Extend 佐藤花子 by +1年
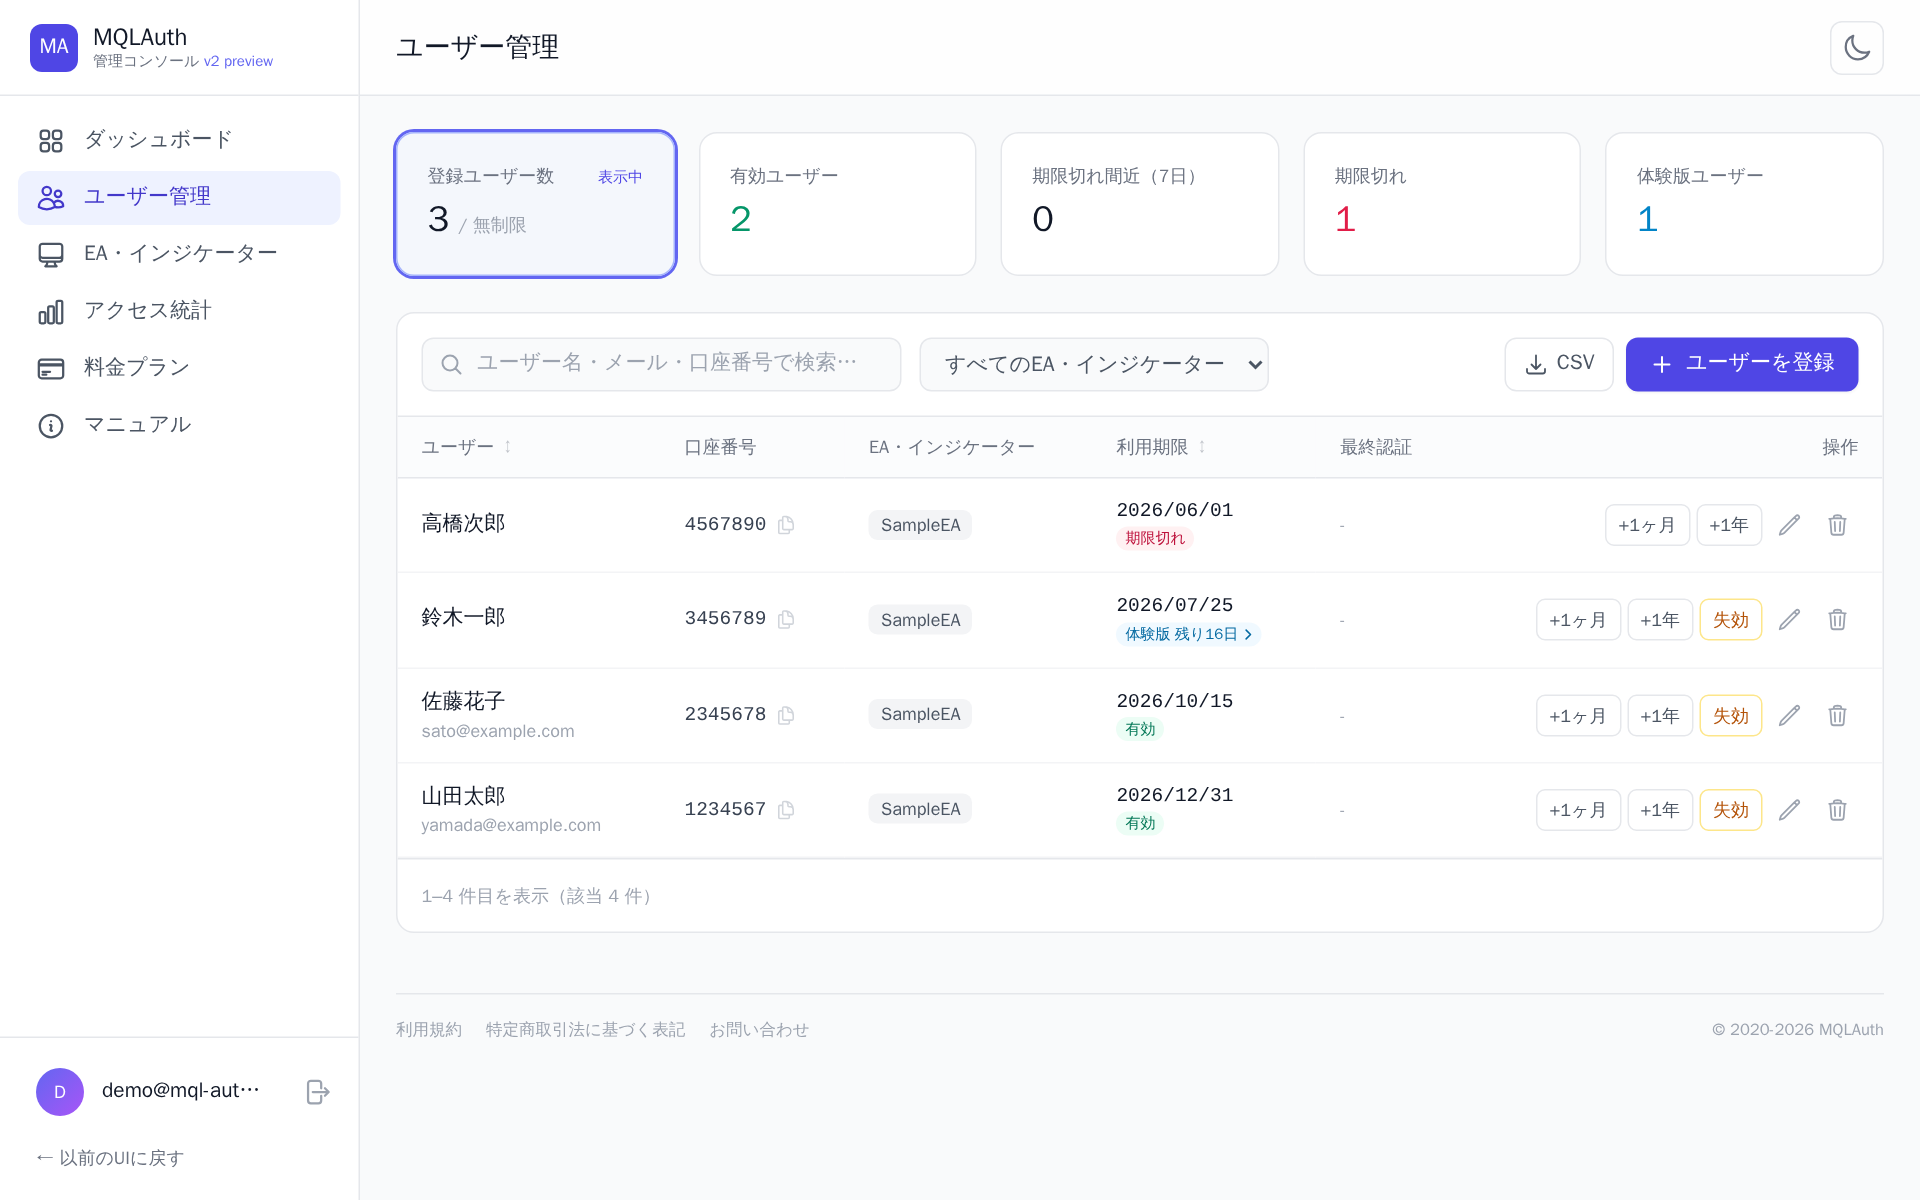 click(x=1660, y=716)
